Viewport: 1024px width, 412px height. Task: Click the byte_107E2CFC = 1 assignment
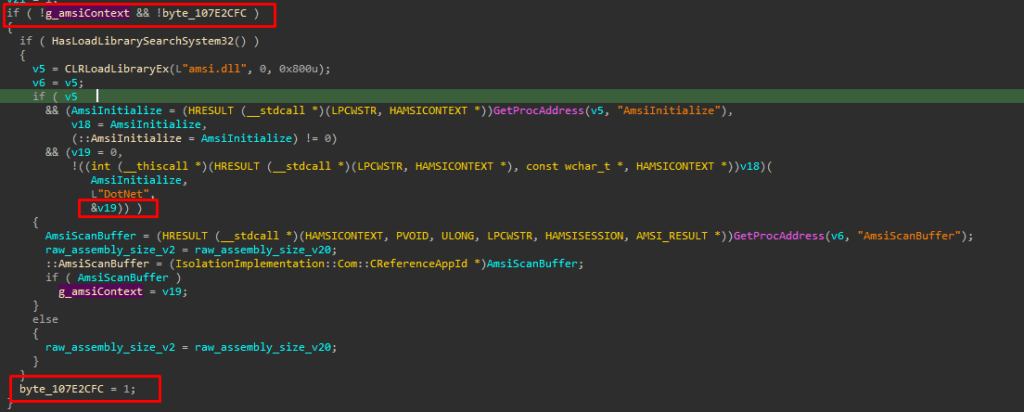pyautogui.click(x=80, y=387)
